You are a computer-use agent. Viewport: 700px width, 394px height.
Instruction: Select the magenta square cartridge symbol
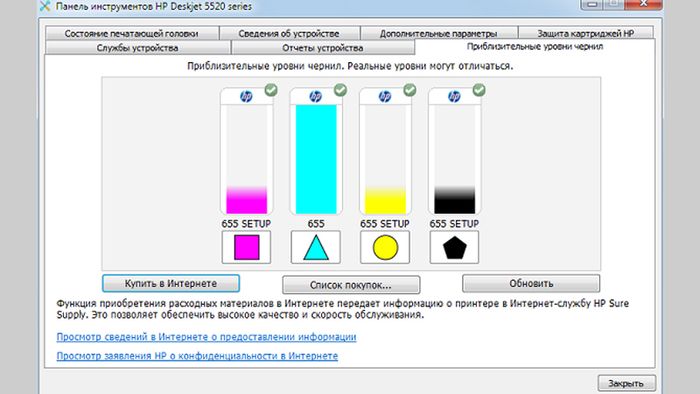tap(246, 247)
